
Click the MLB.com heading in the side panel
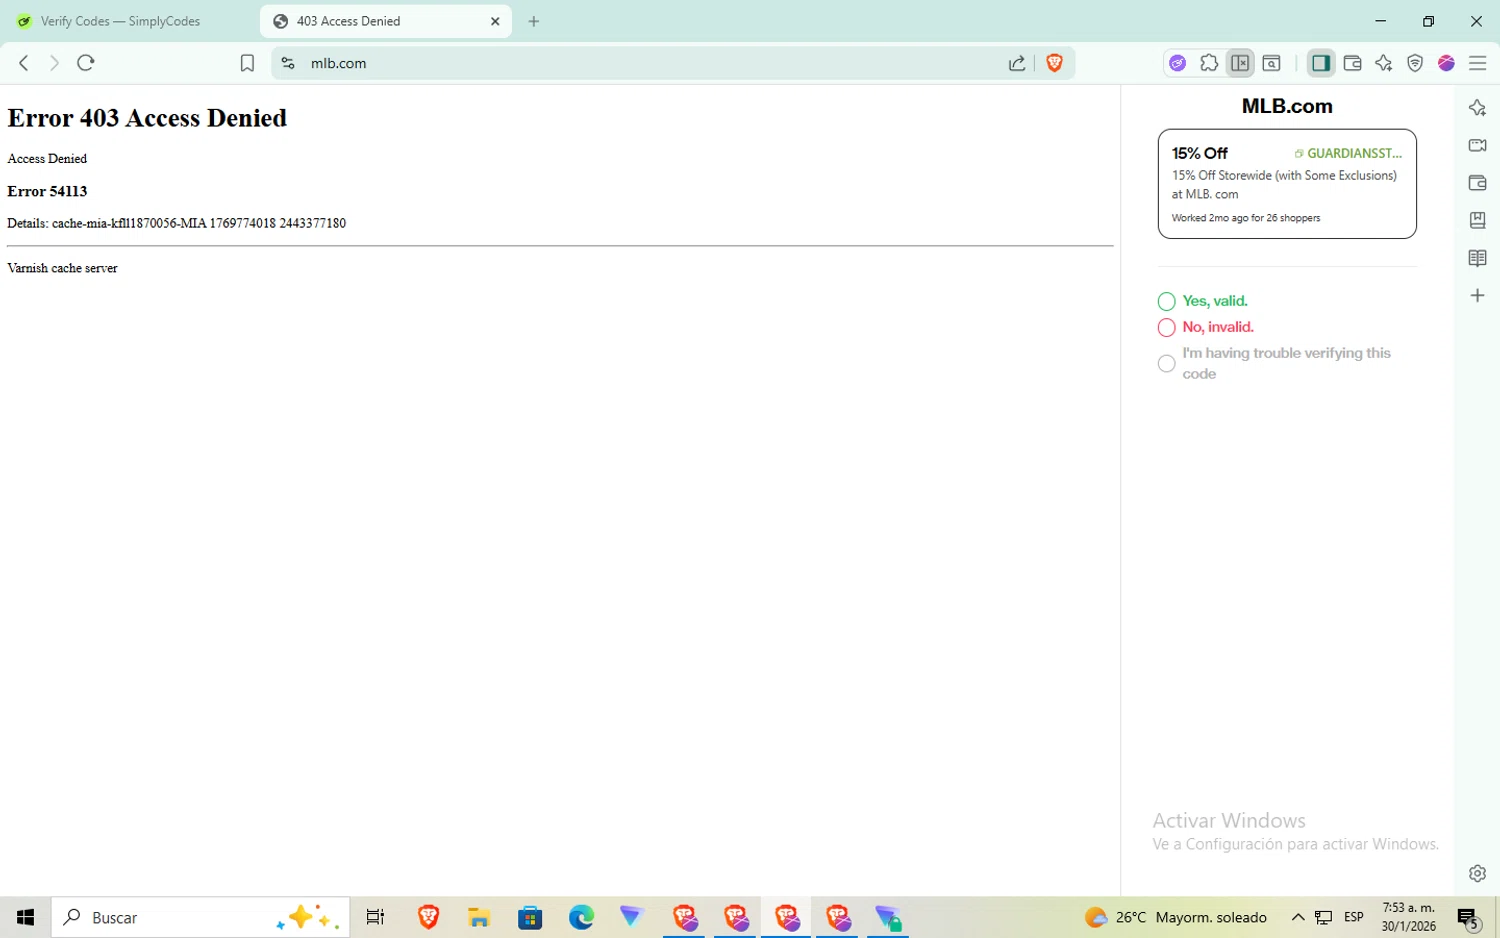tap(1287, 106)
